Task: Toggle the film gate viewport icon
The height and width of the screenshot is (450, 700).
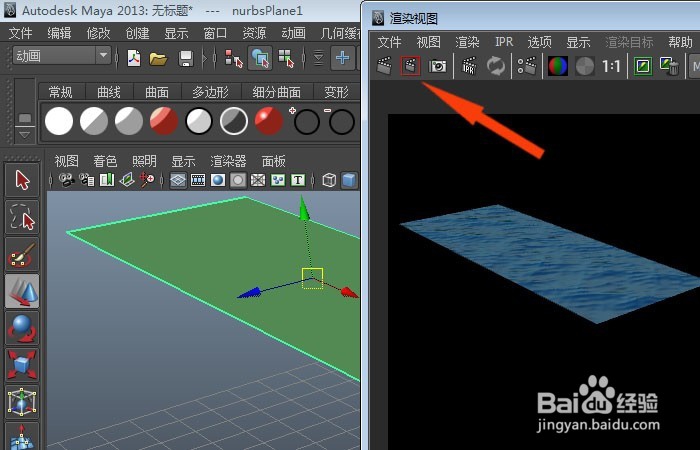Action: click(x=198, y=180)
